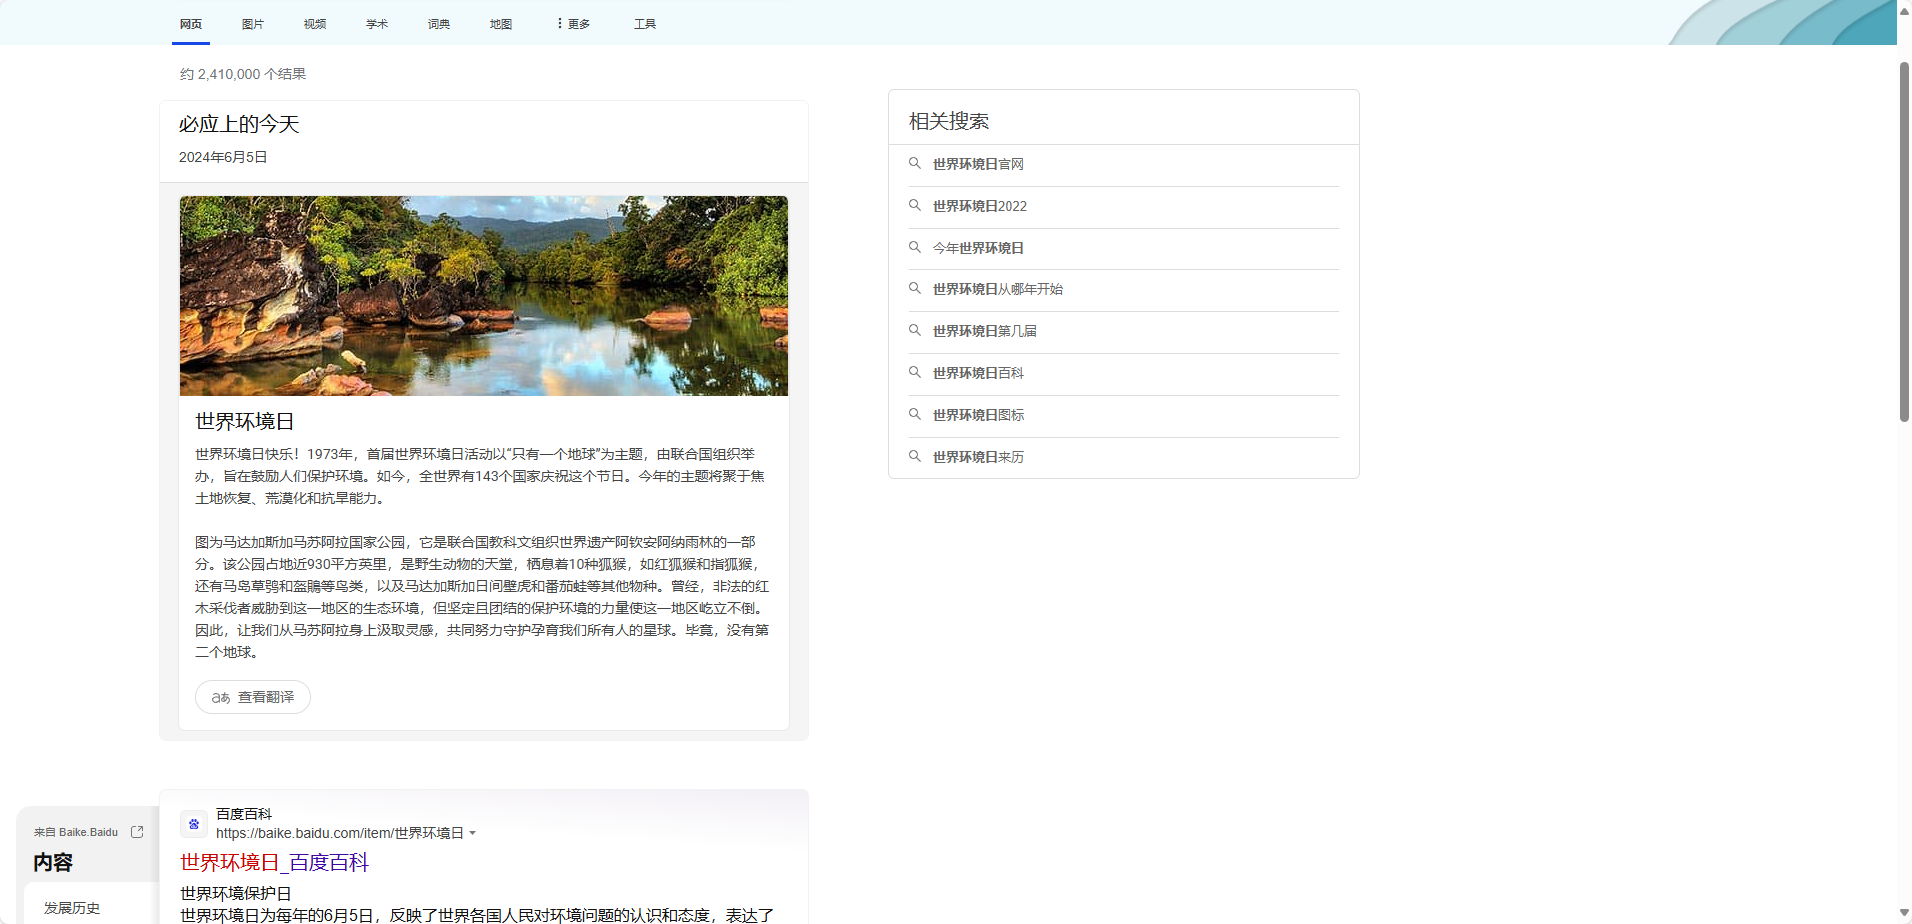This screenshot has height=924, width=1912.
Task: Open the external link icon beside Baike.Baidu
Action: click(137, 832)
